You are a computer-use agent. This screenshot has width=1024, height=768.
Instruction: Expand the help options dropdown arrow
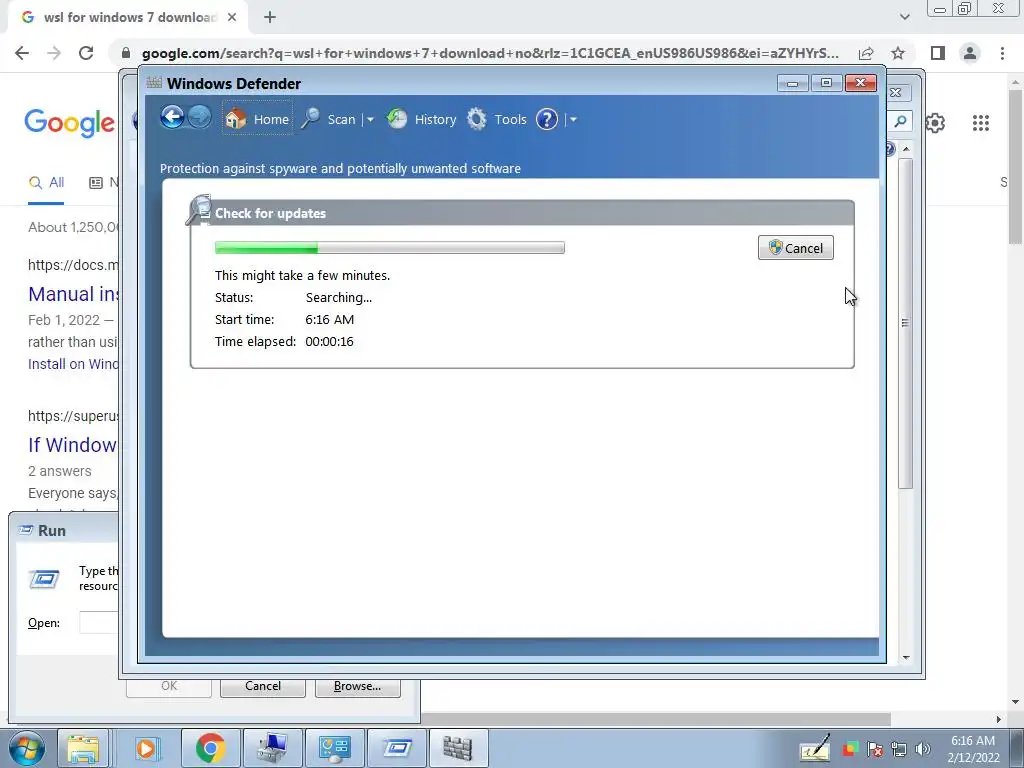(573, 120)
